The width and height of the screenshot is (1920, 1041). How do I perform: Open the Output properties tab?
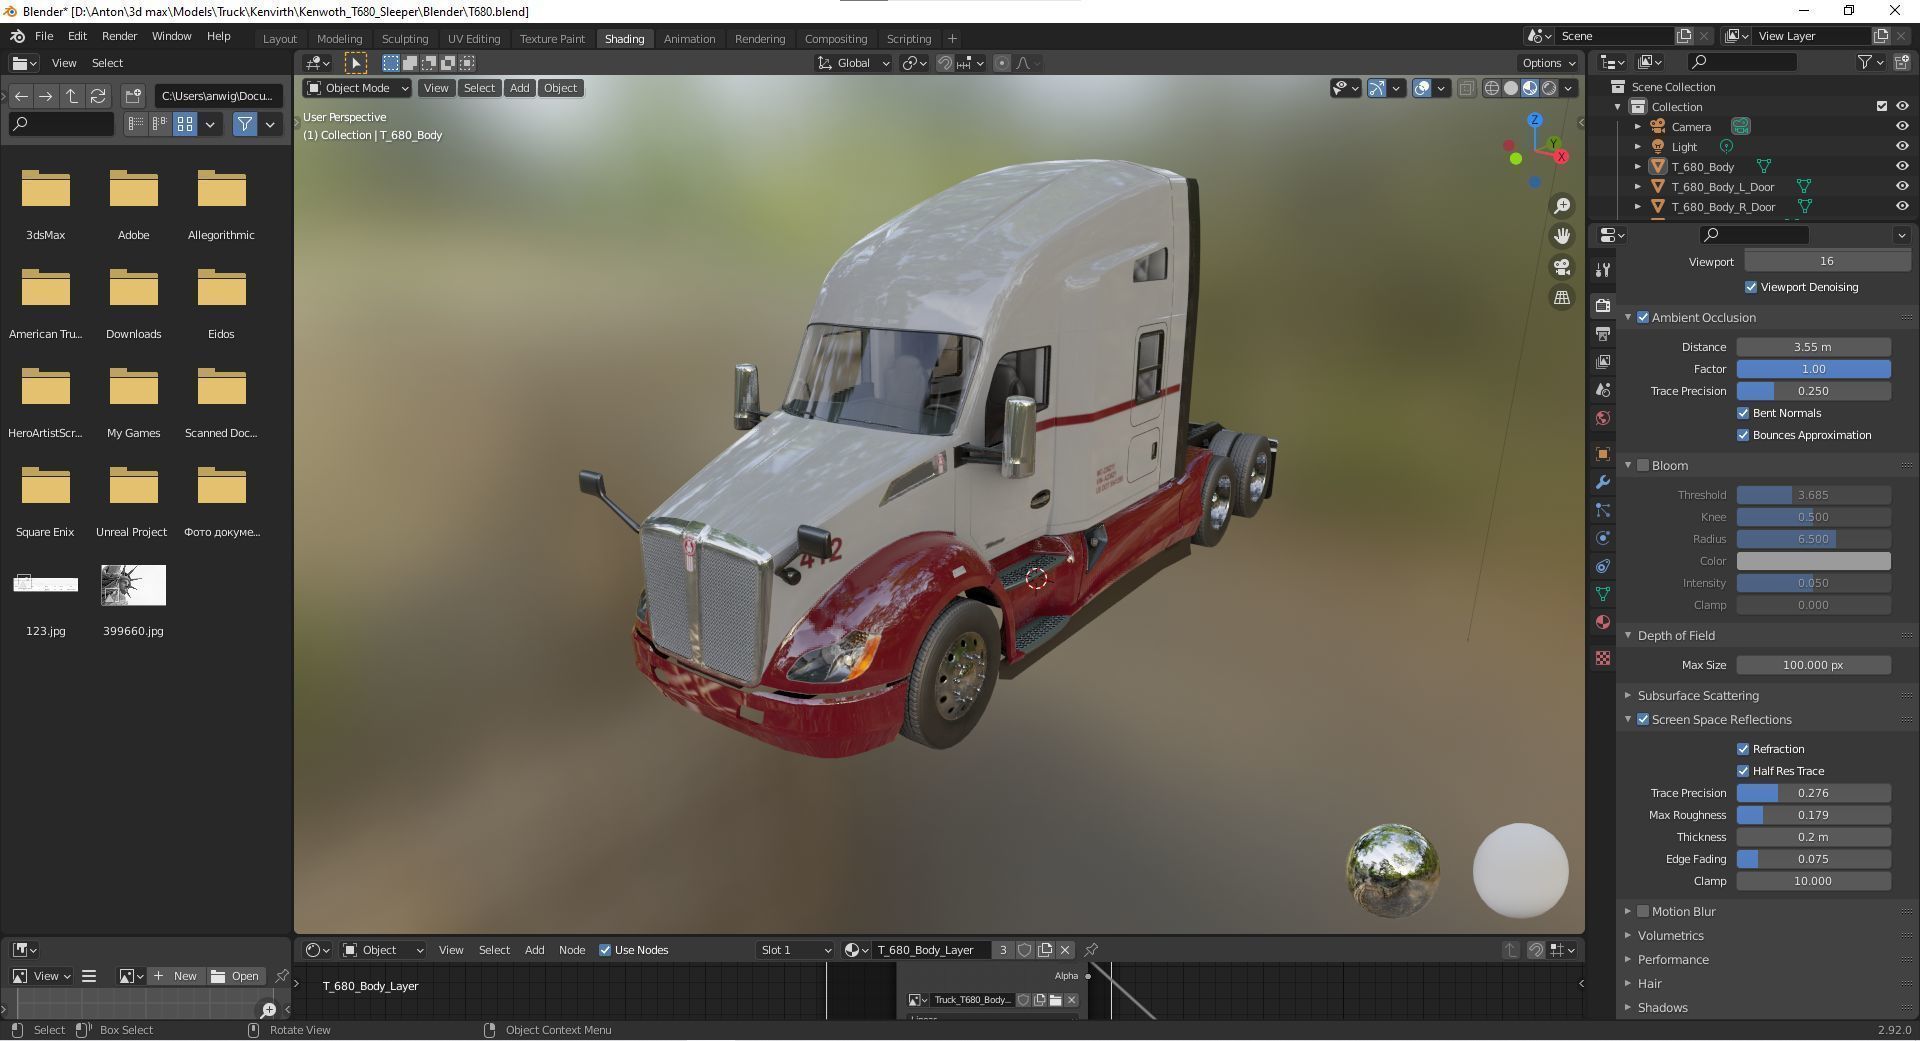[1603, 333]
